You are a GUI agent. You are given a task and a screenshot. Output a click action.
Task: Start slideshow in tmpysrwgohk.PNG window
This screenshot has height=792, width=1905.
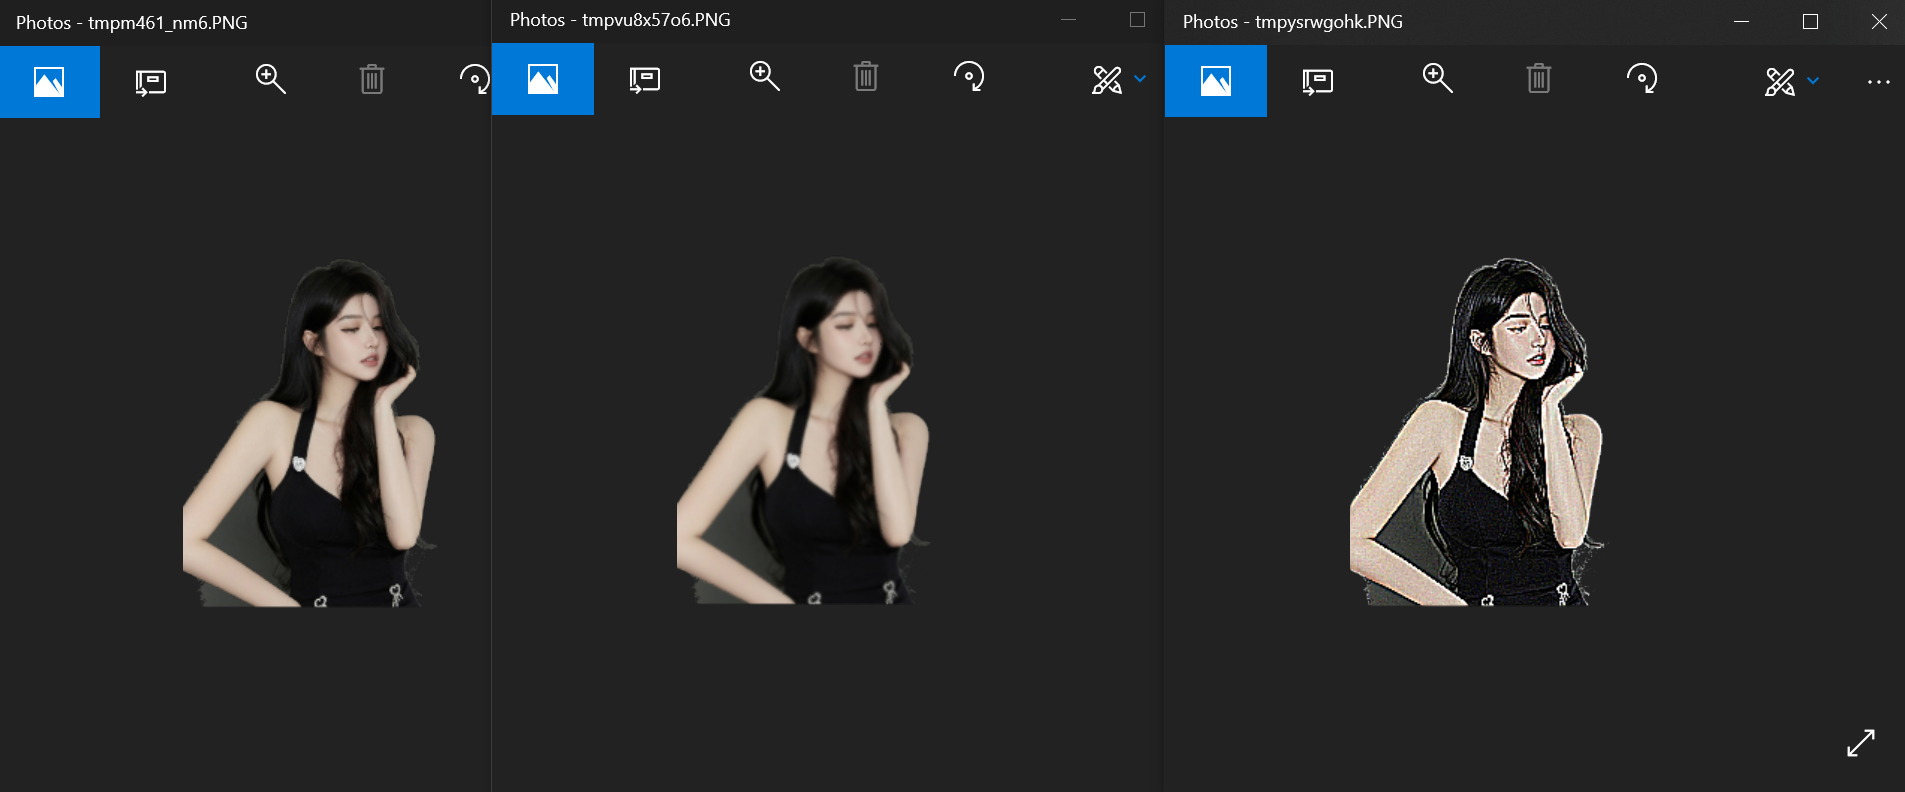1318,81
